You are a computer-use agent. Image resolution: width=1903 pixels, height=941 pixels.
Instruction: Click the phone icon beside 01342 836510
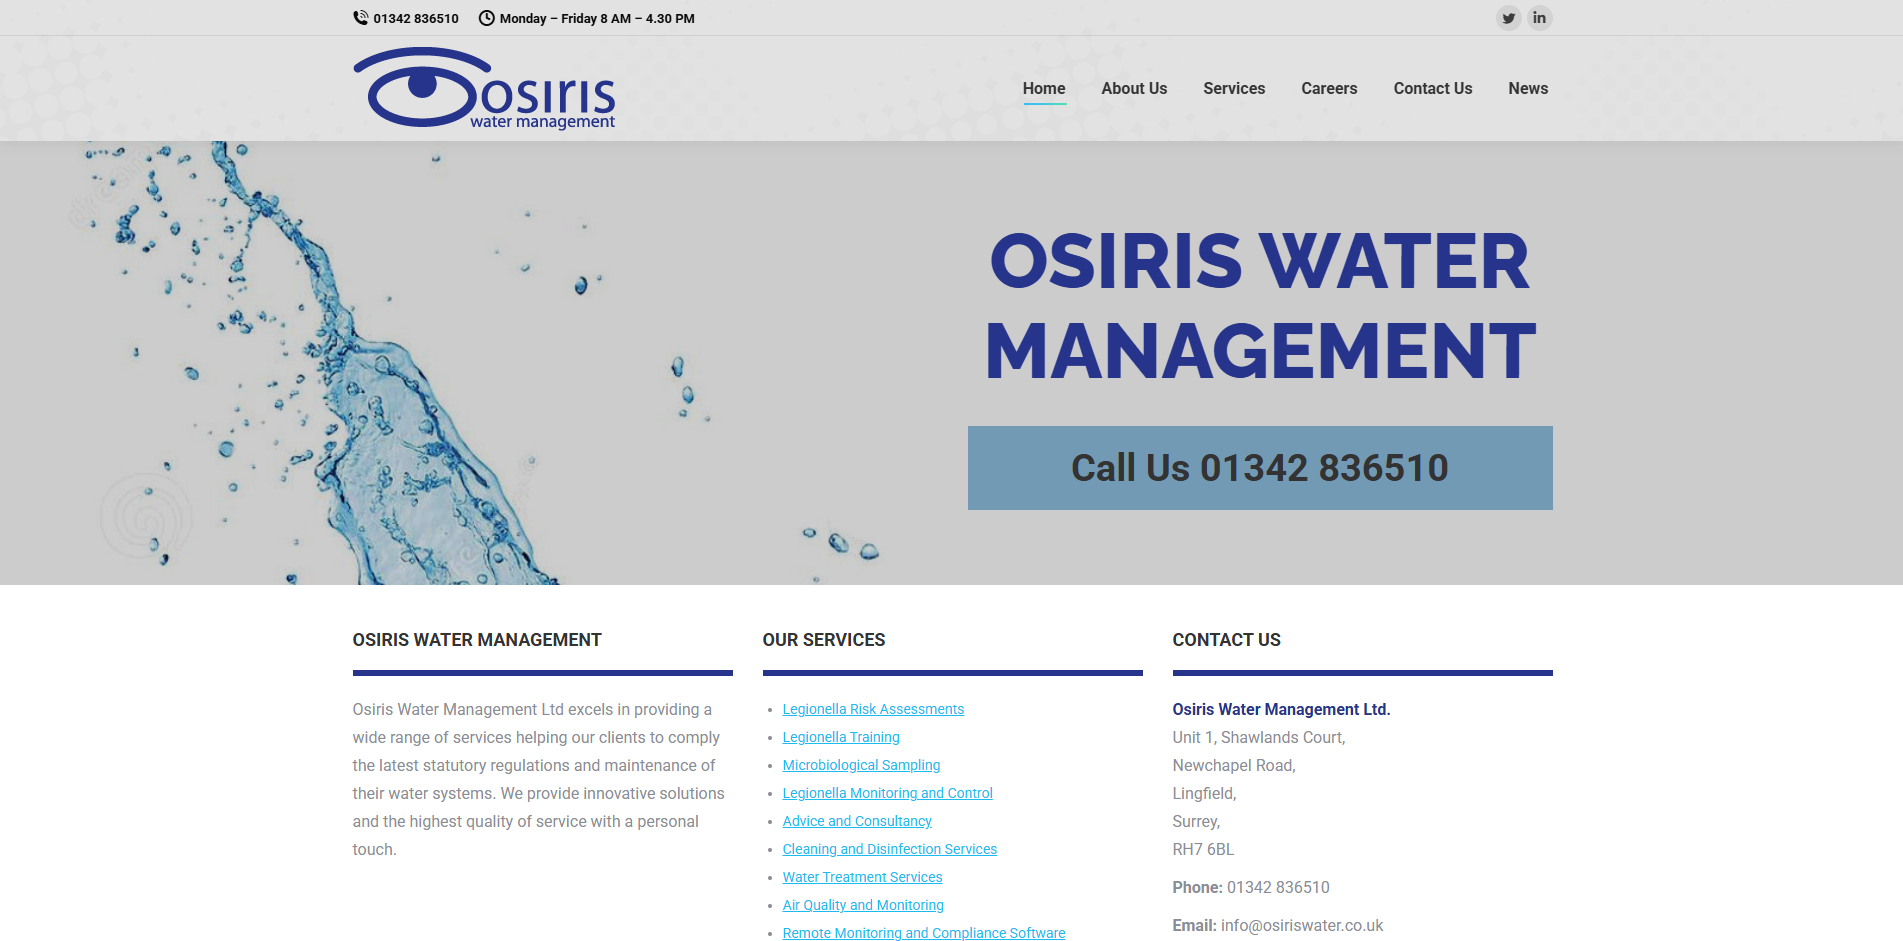tap(361, 18)
